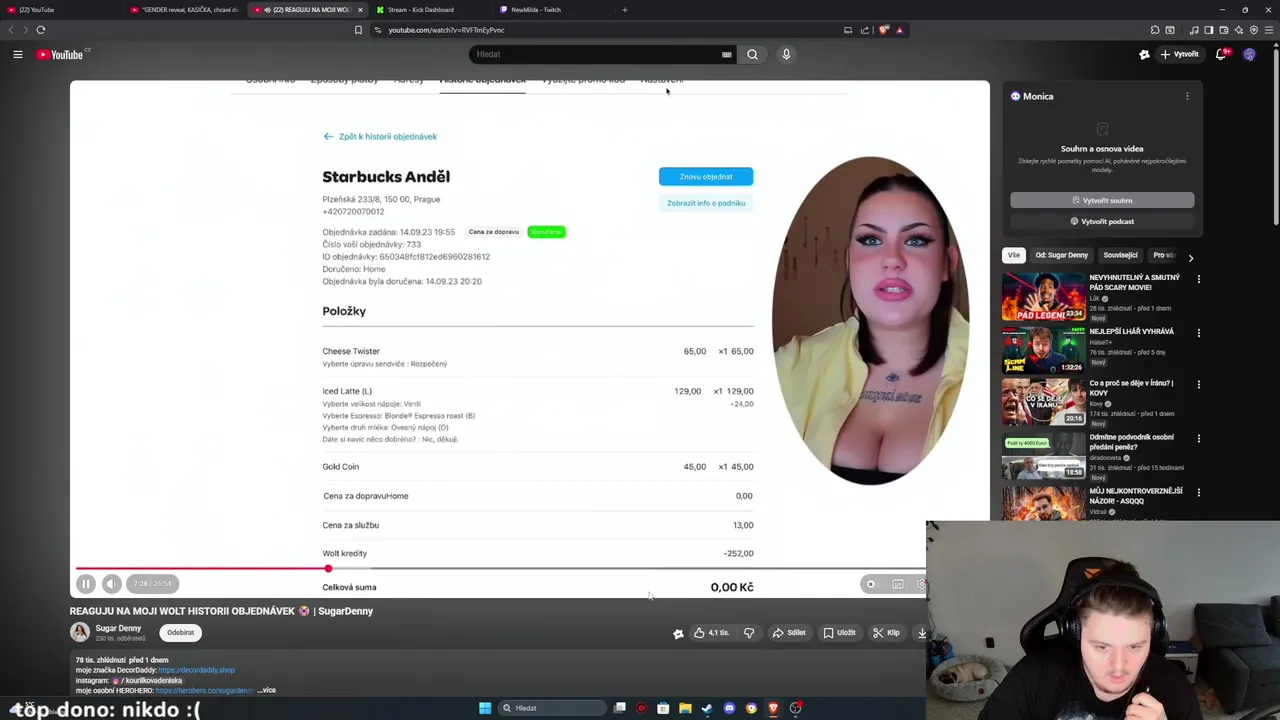The height and width of the screenshot is (720, 1280).
Task: Click the Vytvořit podcast button
Action: tap(1102, 221)
